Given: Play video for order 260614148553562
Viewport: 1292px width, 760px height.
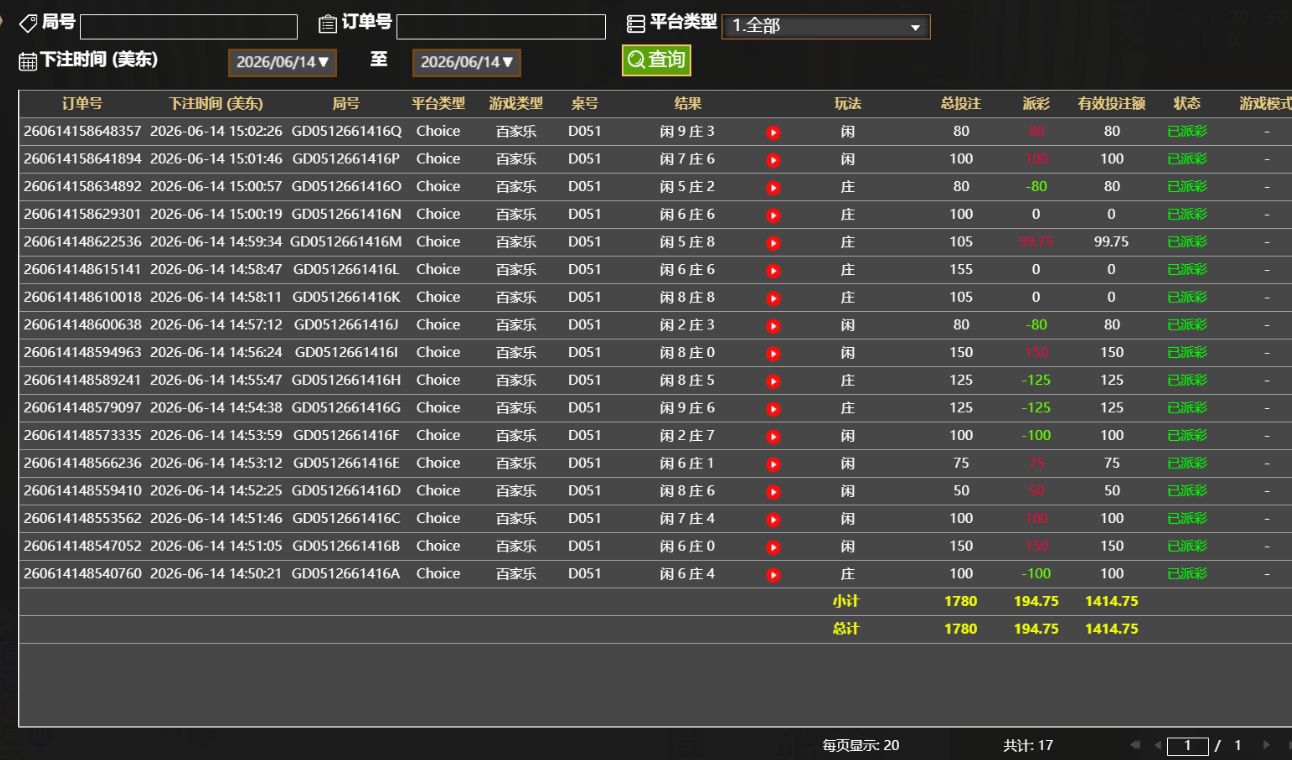Looking at the screenshot, I should [x=773, y=520].
